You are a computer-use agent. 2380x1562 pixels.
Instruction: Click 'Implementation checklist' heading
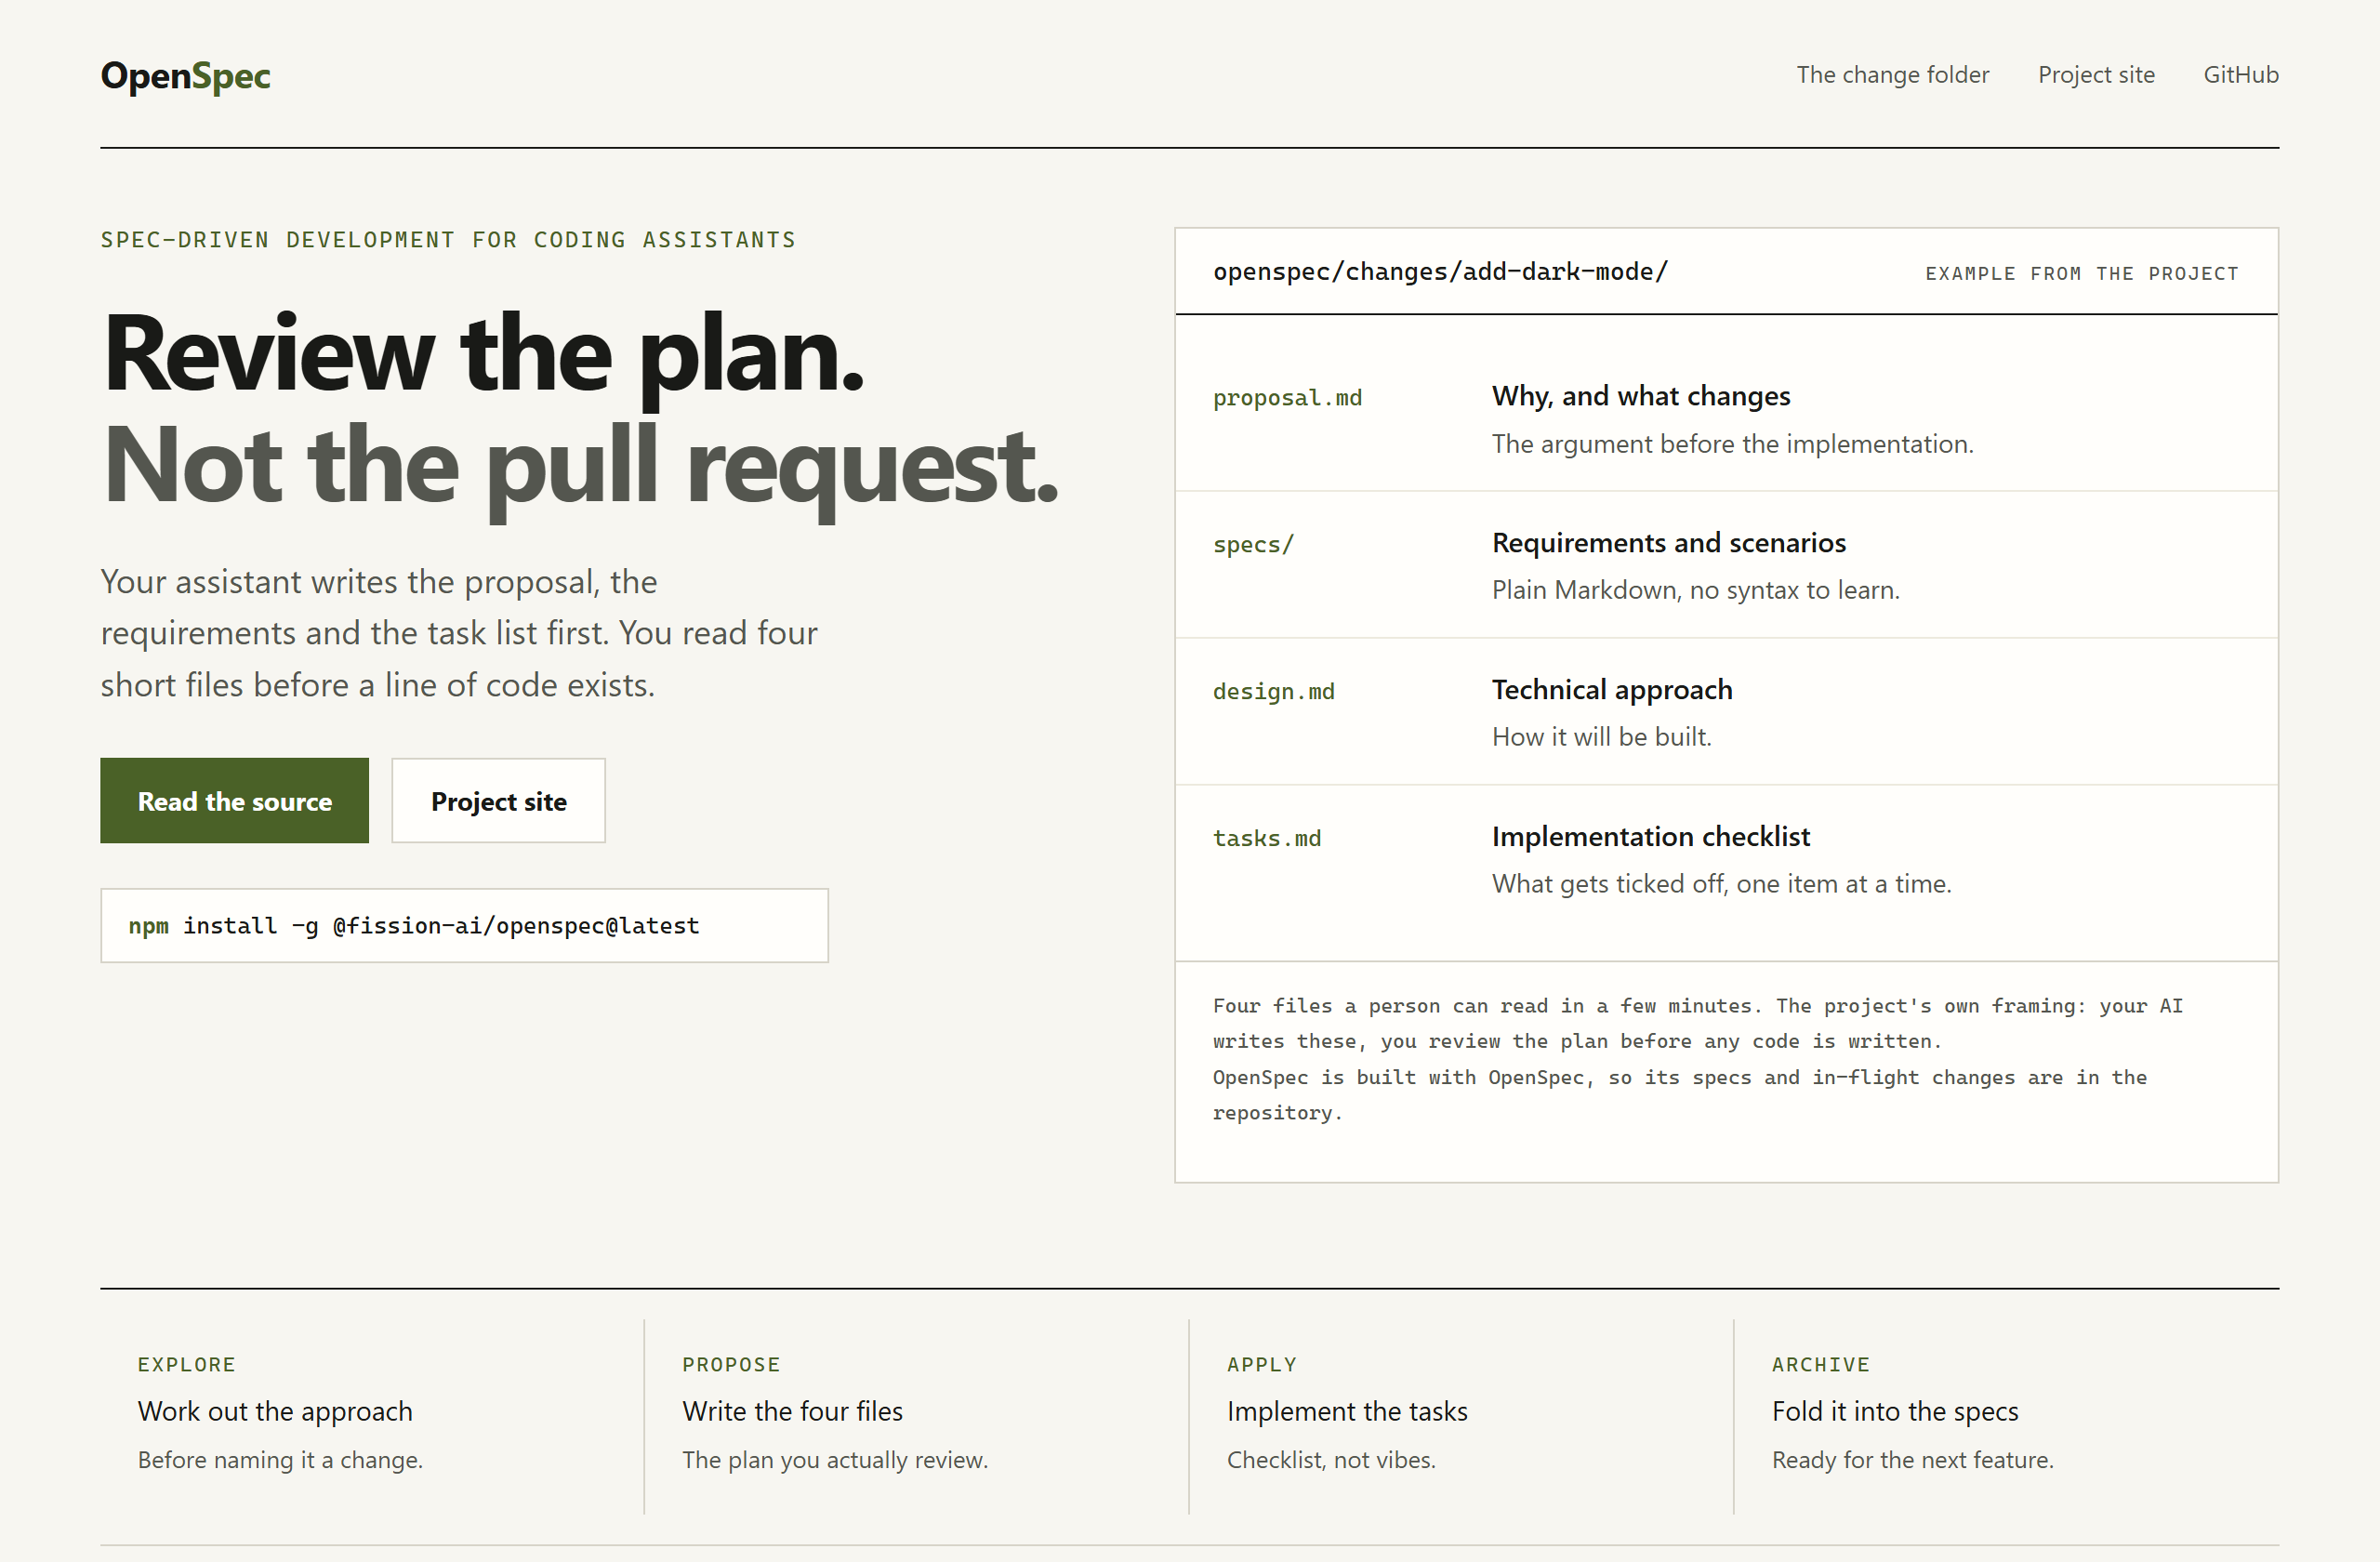point(1650,836)
